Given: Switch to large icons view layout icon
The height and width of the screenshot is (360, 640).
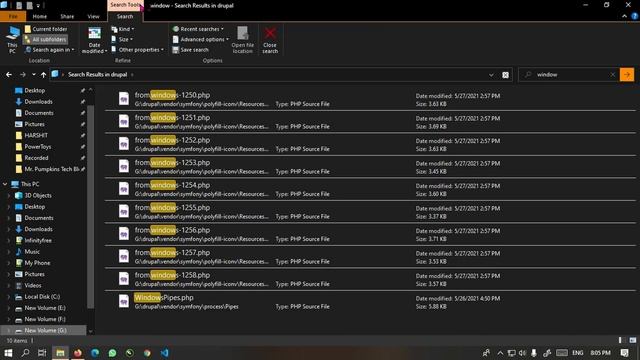Looking at the screenshot, I should click(632, 340).
